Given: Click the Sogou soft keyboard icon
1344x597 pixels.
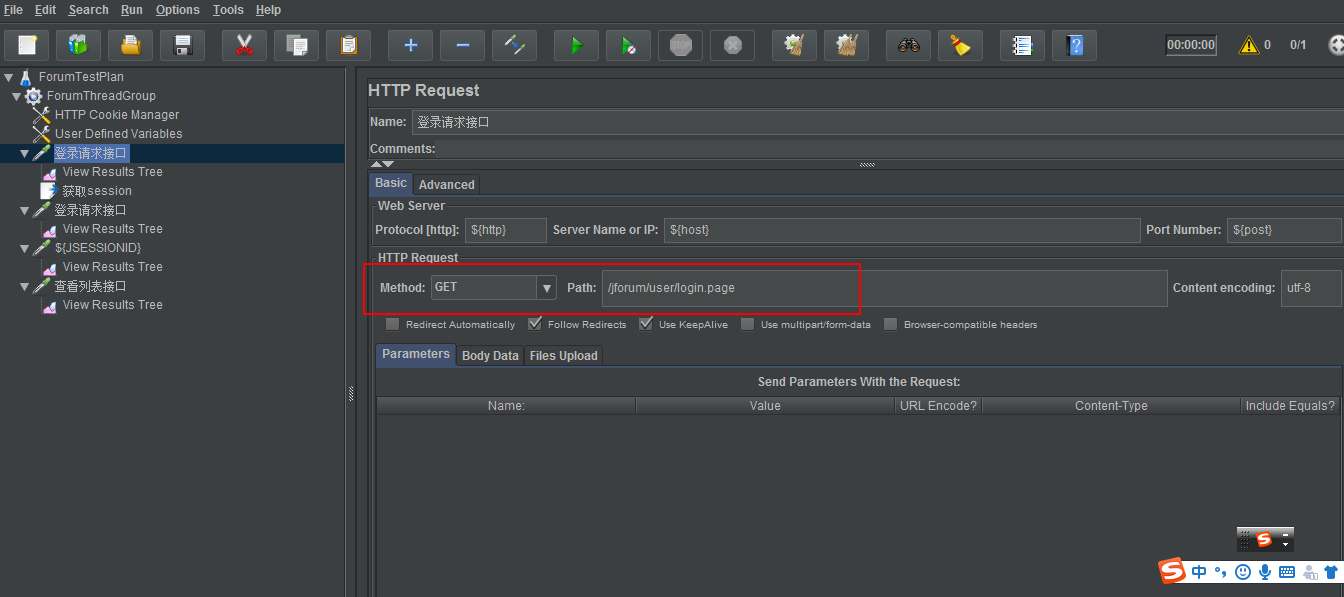Looking at the screenshot, I should click(1287, 572).
